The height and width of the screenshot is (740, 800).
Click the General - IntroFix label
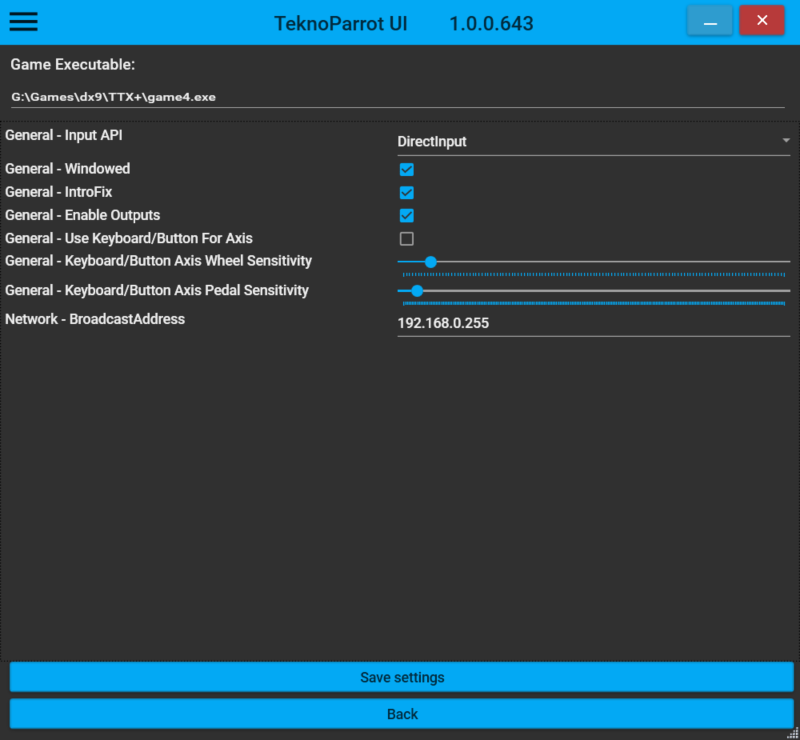pos(59,192)
